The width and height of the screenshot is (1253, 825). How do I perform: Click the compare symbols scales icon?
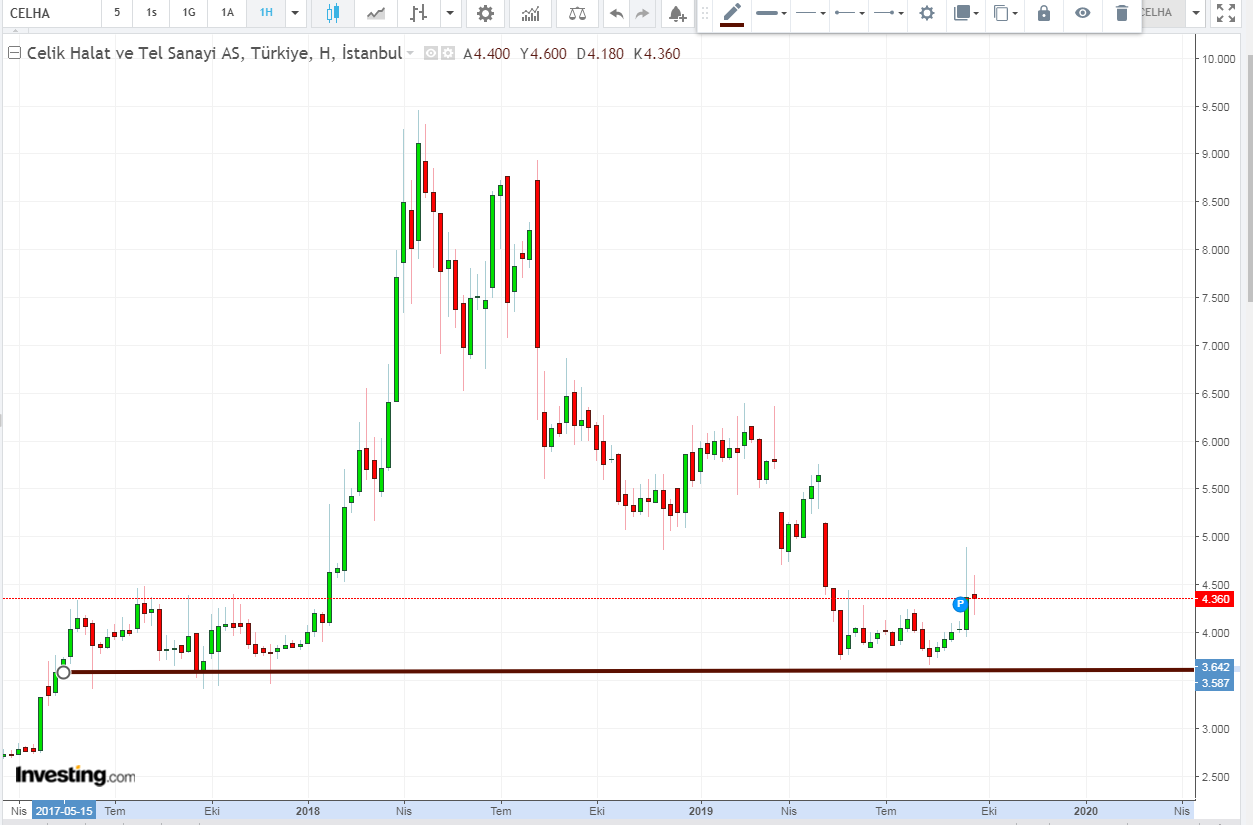point(578,13)
